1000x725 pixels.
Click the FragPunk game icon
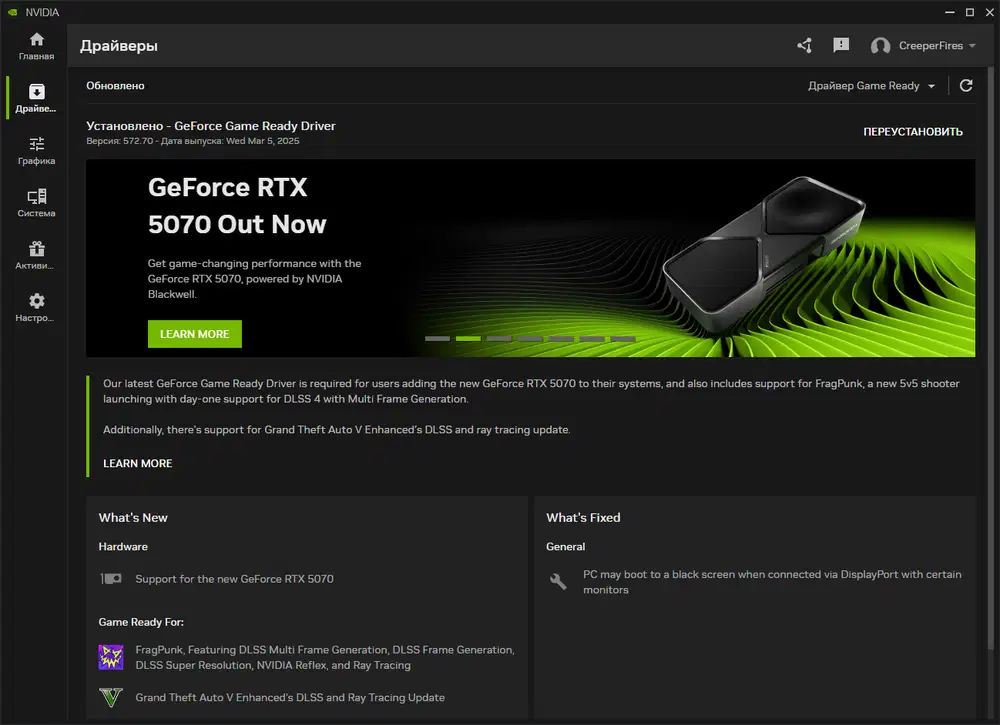tap(111, 657)
